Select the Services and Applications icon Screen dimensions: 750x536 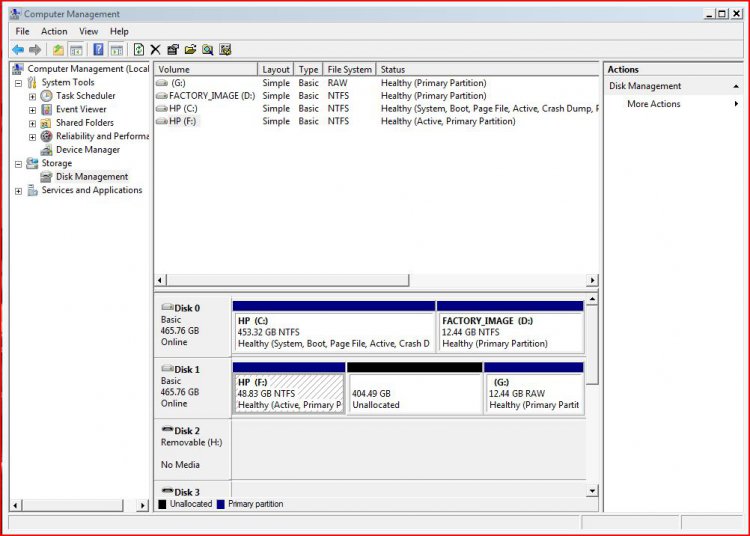pos(32,190)
